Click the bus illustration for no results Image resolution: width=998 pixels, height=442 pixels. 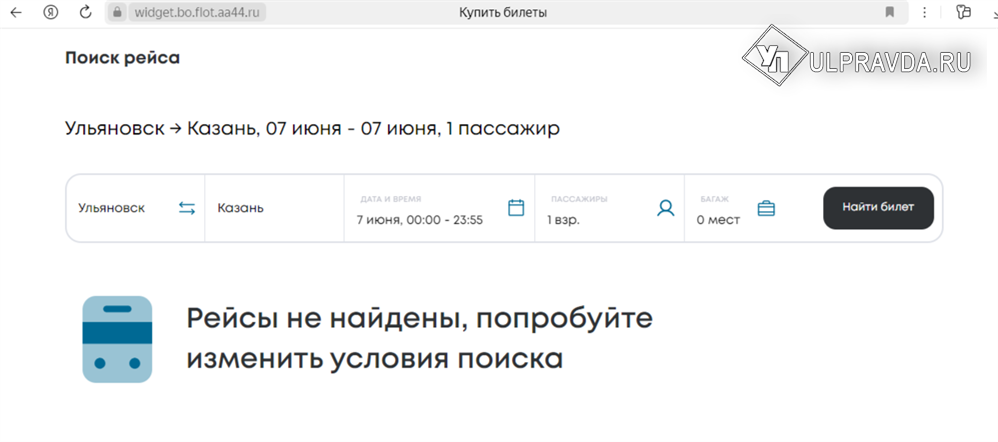point(117,339)
